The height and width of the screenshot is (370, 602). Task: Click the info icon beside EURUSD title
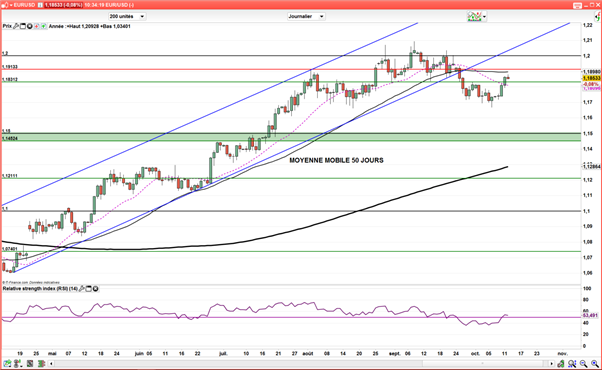40,5
